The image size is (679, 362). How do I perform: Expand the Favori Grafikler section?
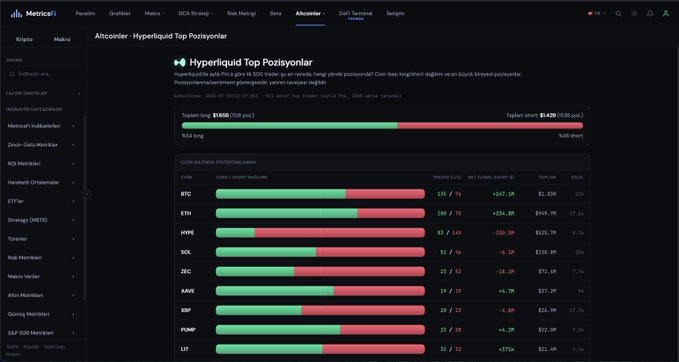43,94
